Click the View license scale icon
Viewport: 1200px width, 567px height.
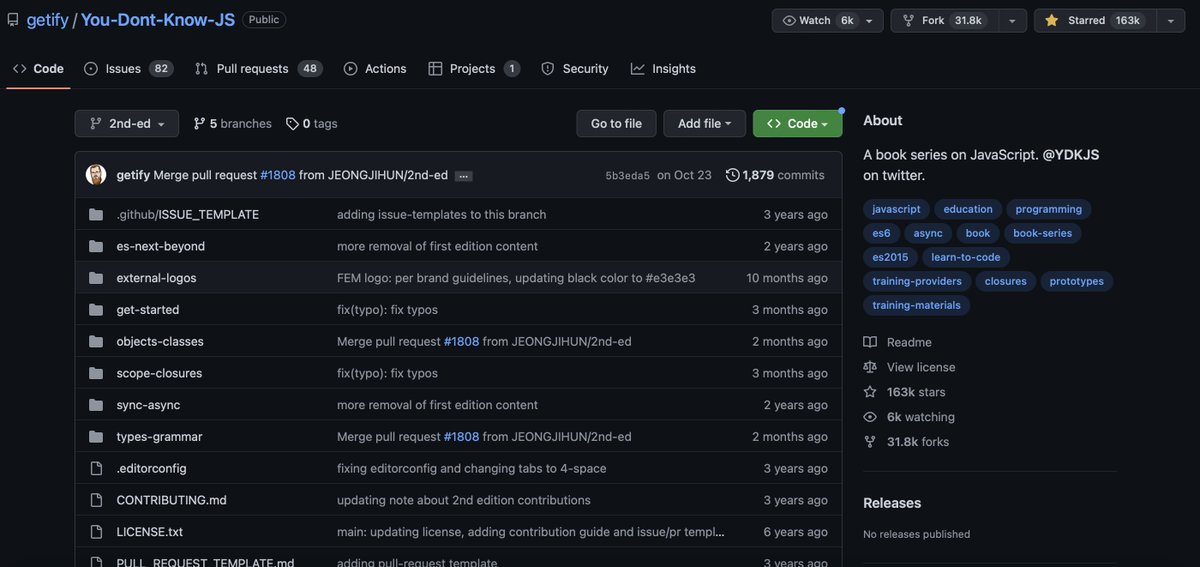[x=870, y=367]
